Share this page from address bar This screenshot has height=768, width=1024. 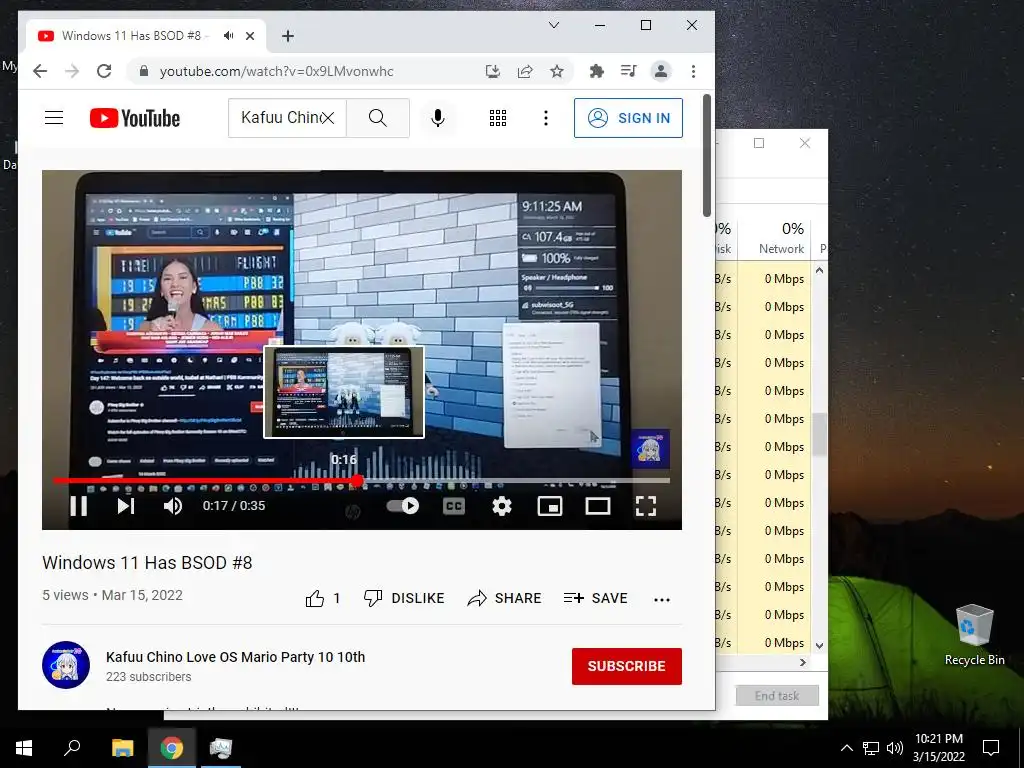tap(525, 71)
